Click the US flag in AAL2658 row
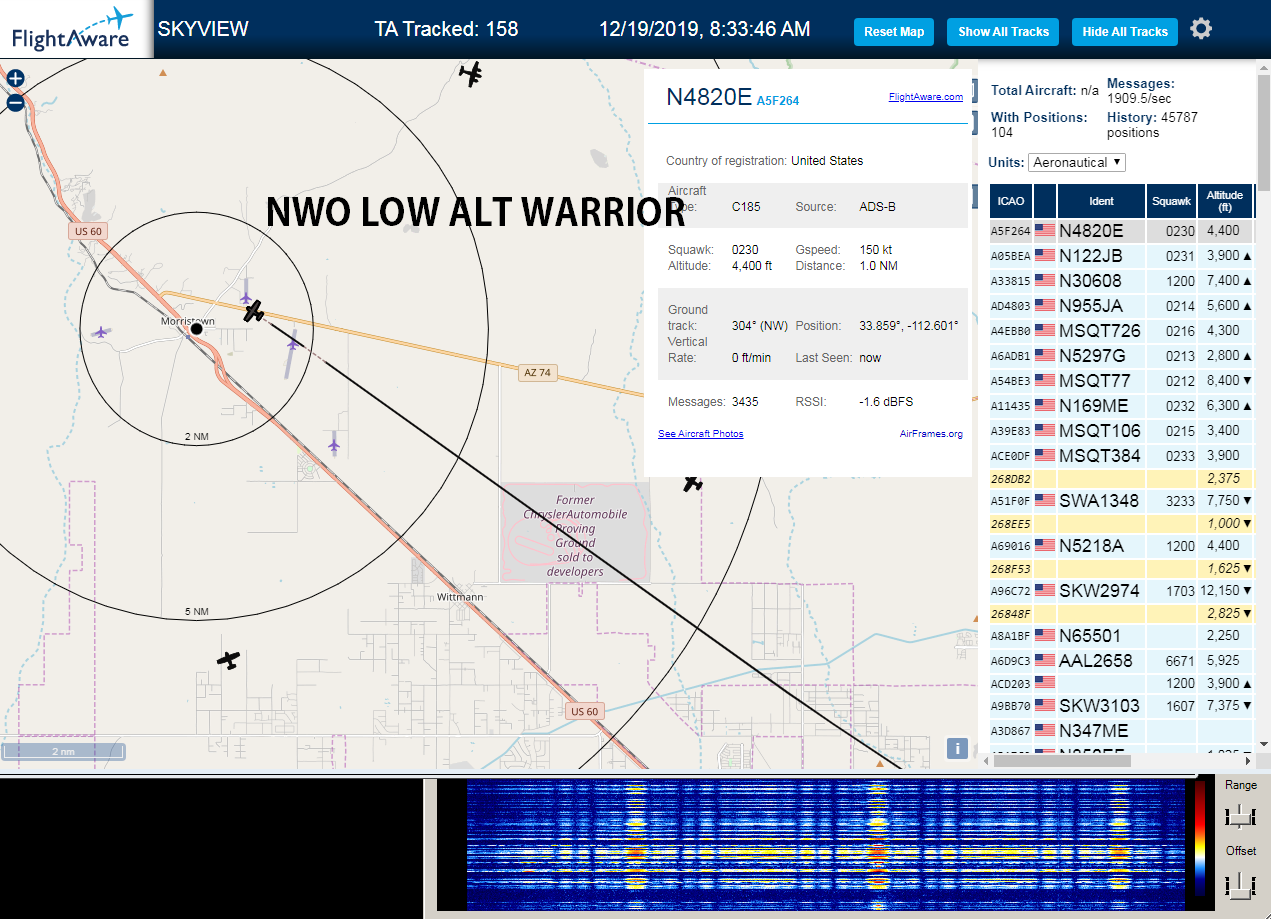 click(x=1046, y=661)
